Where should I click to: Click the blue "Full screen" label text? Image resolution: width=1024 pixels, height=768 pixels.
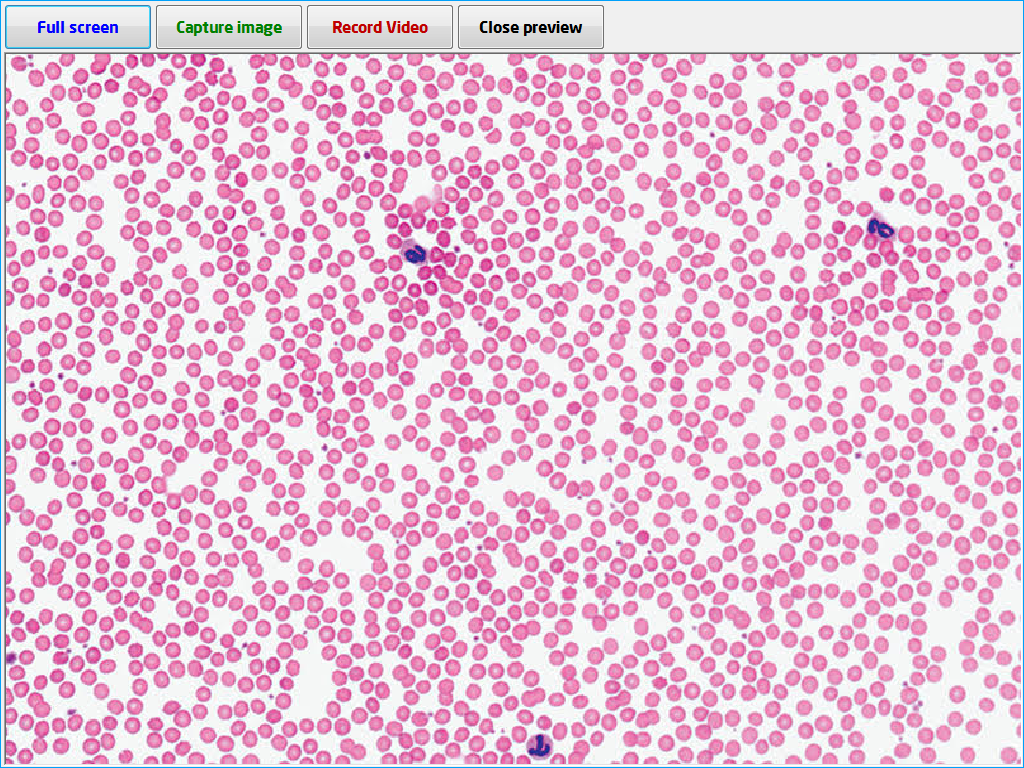coord(78,27)
